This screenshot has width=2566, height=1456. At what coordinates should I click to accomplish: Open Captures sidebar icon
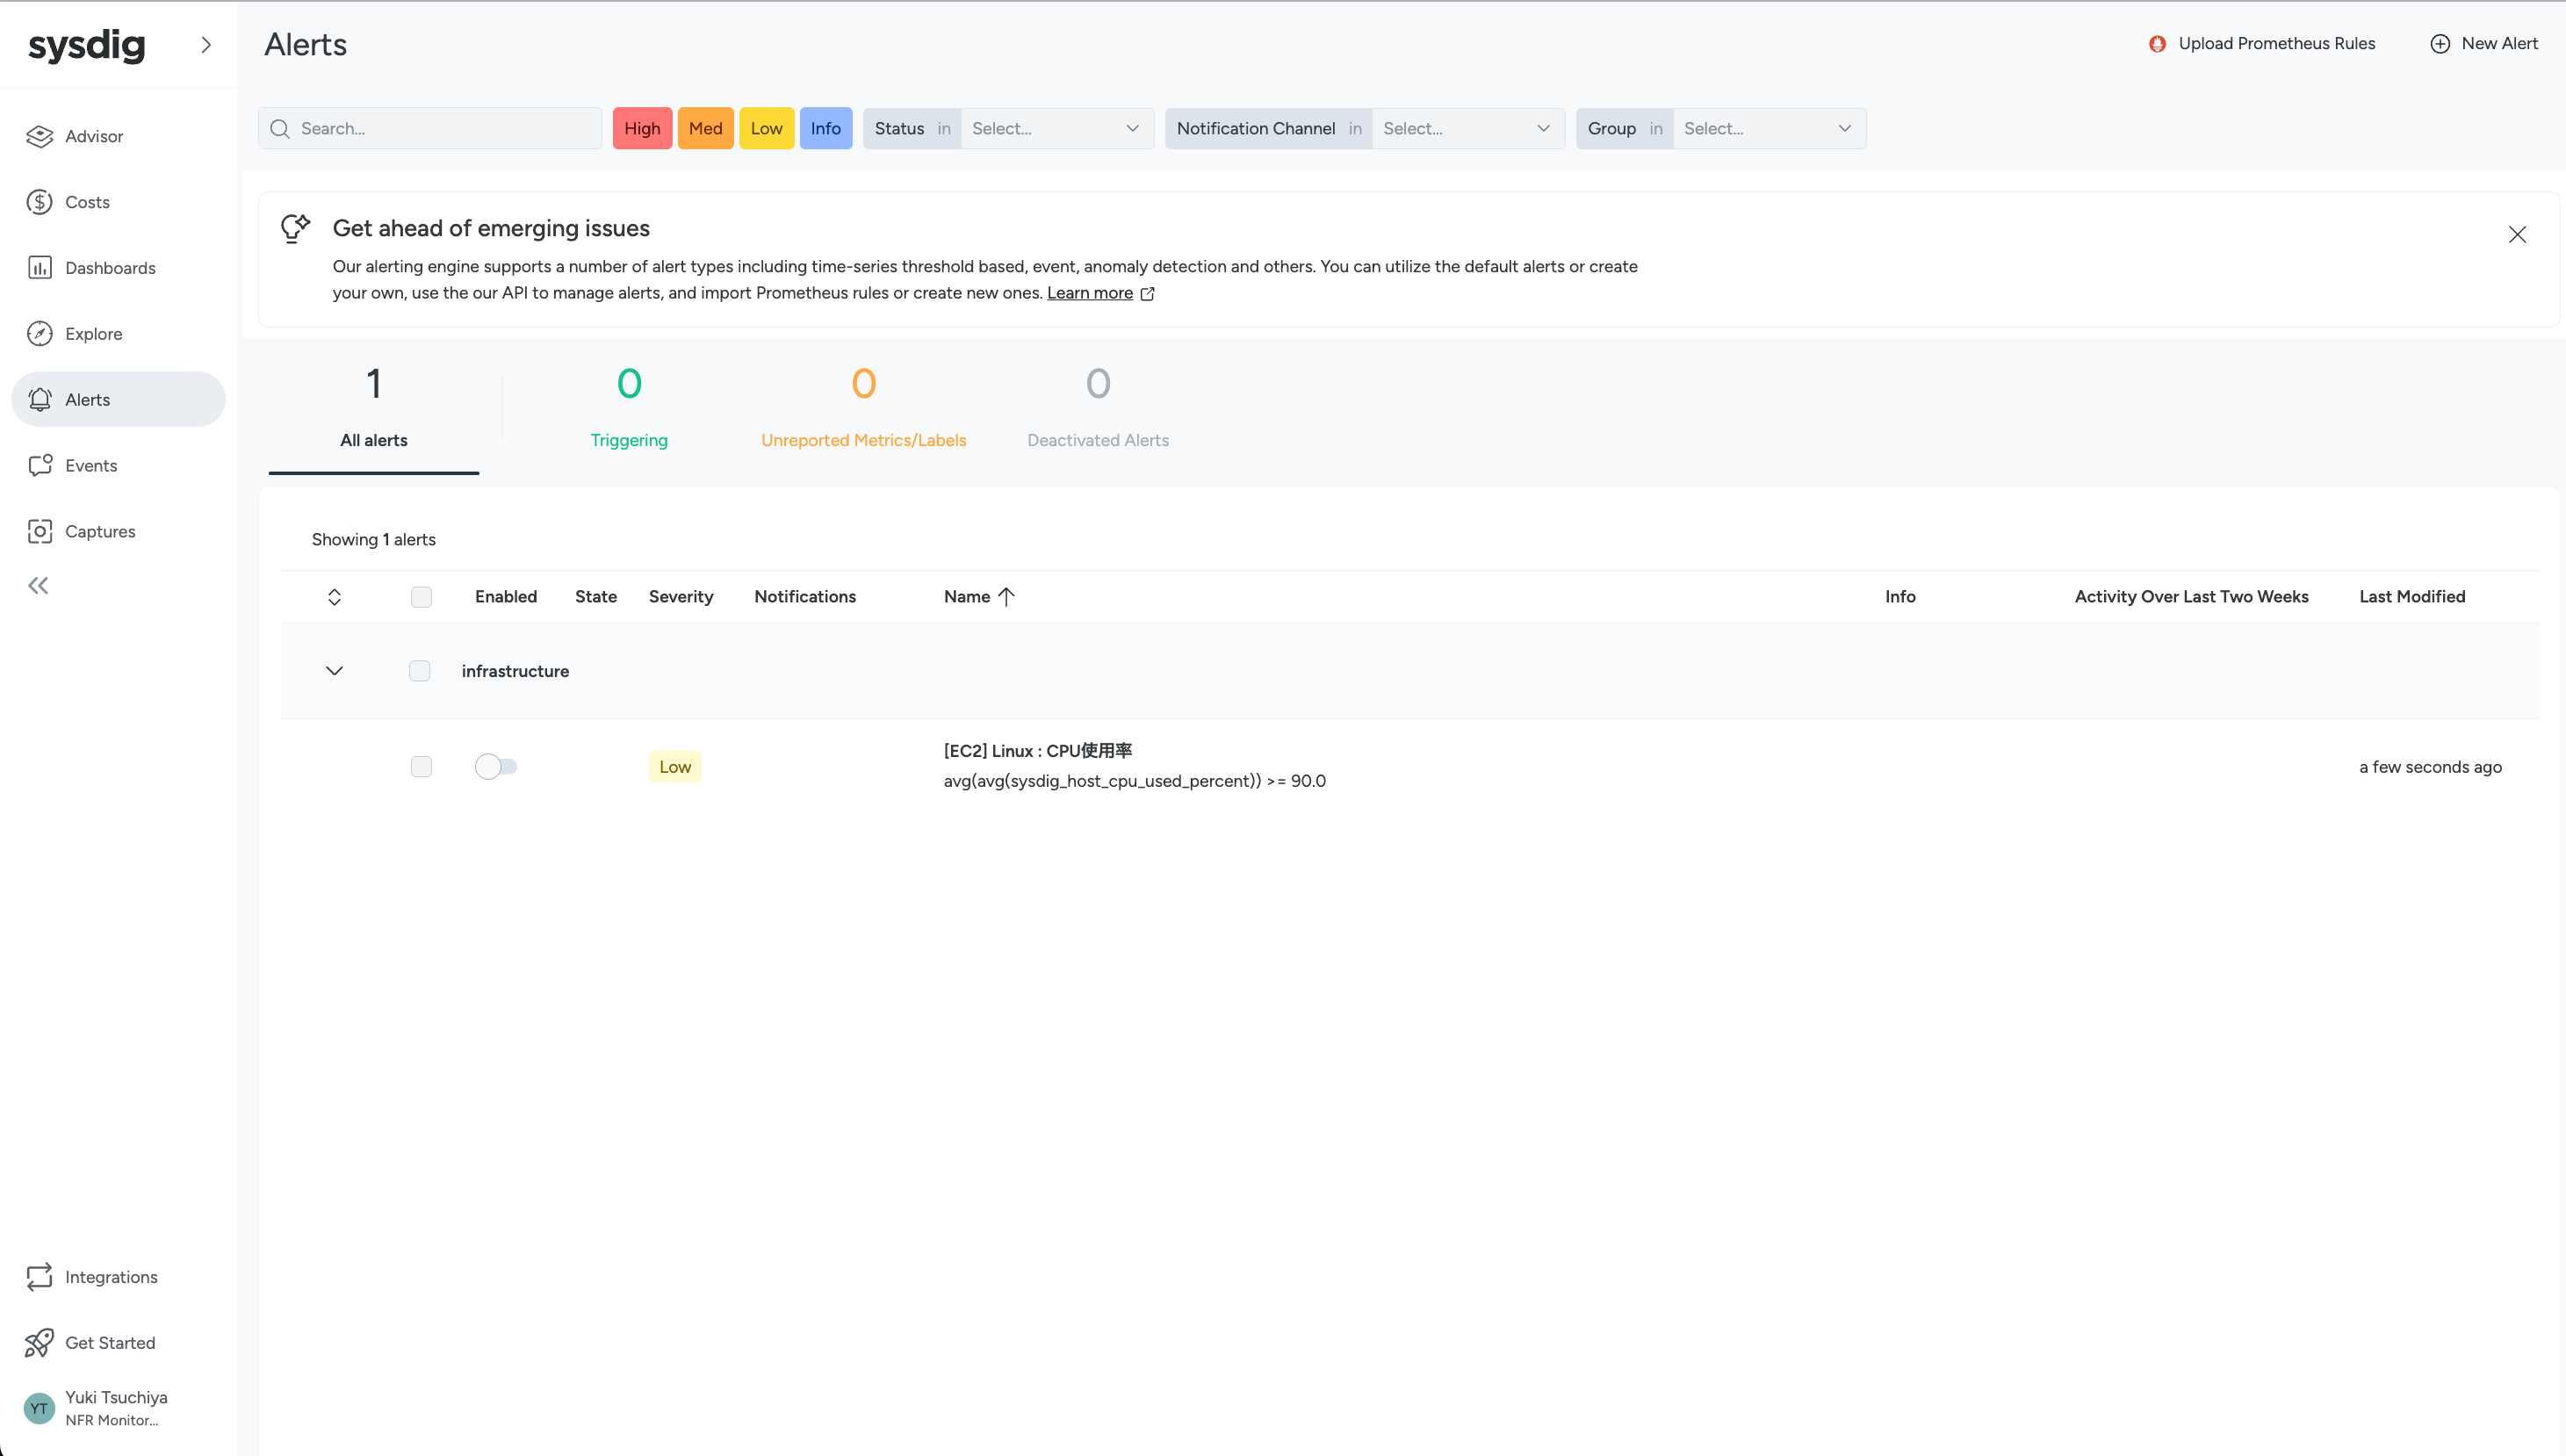39,531
